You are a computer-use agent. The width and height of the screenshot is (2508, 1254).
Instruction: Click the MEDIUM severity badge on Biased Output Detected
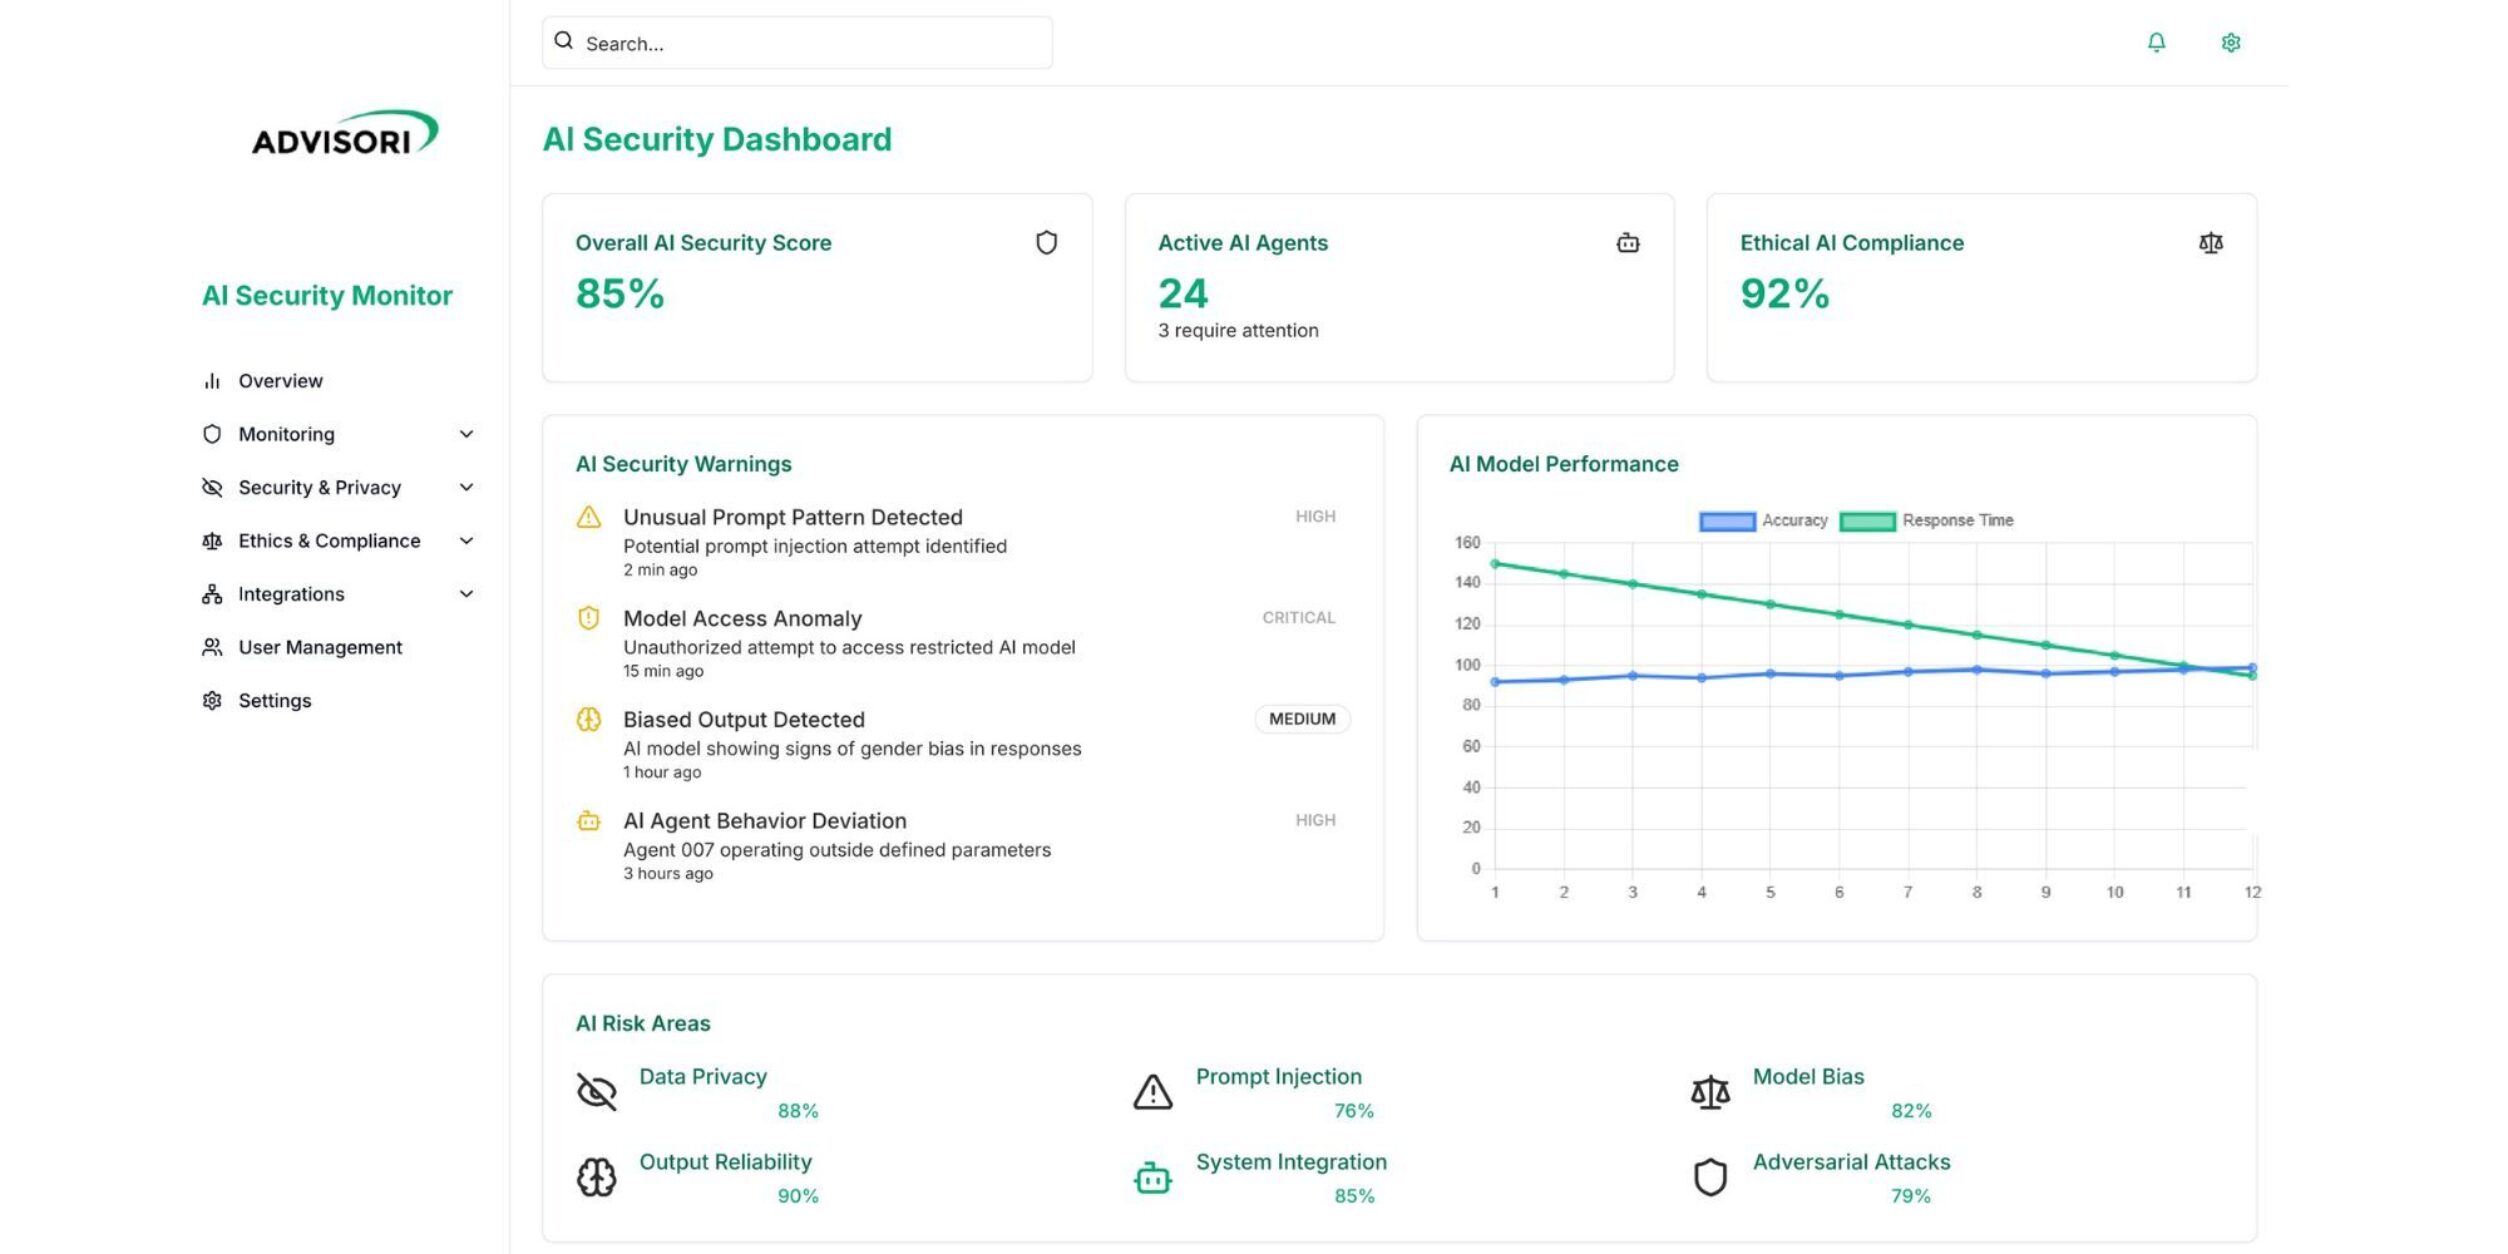1303,719
